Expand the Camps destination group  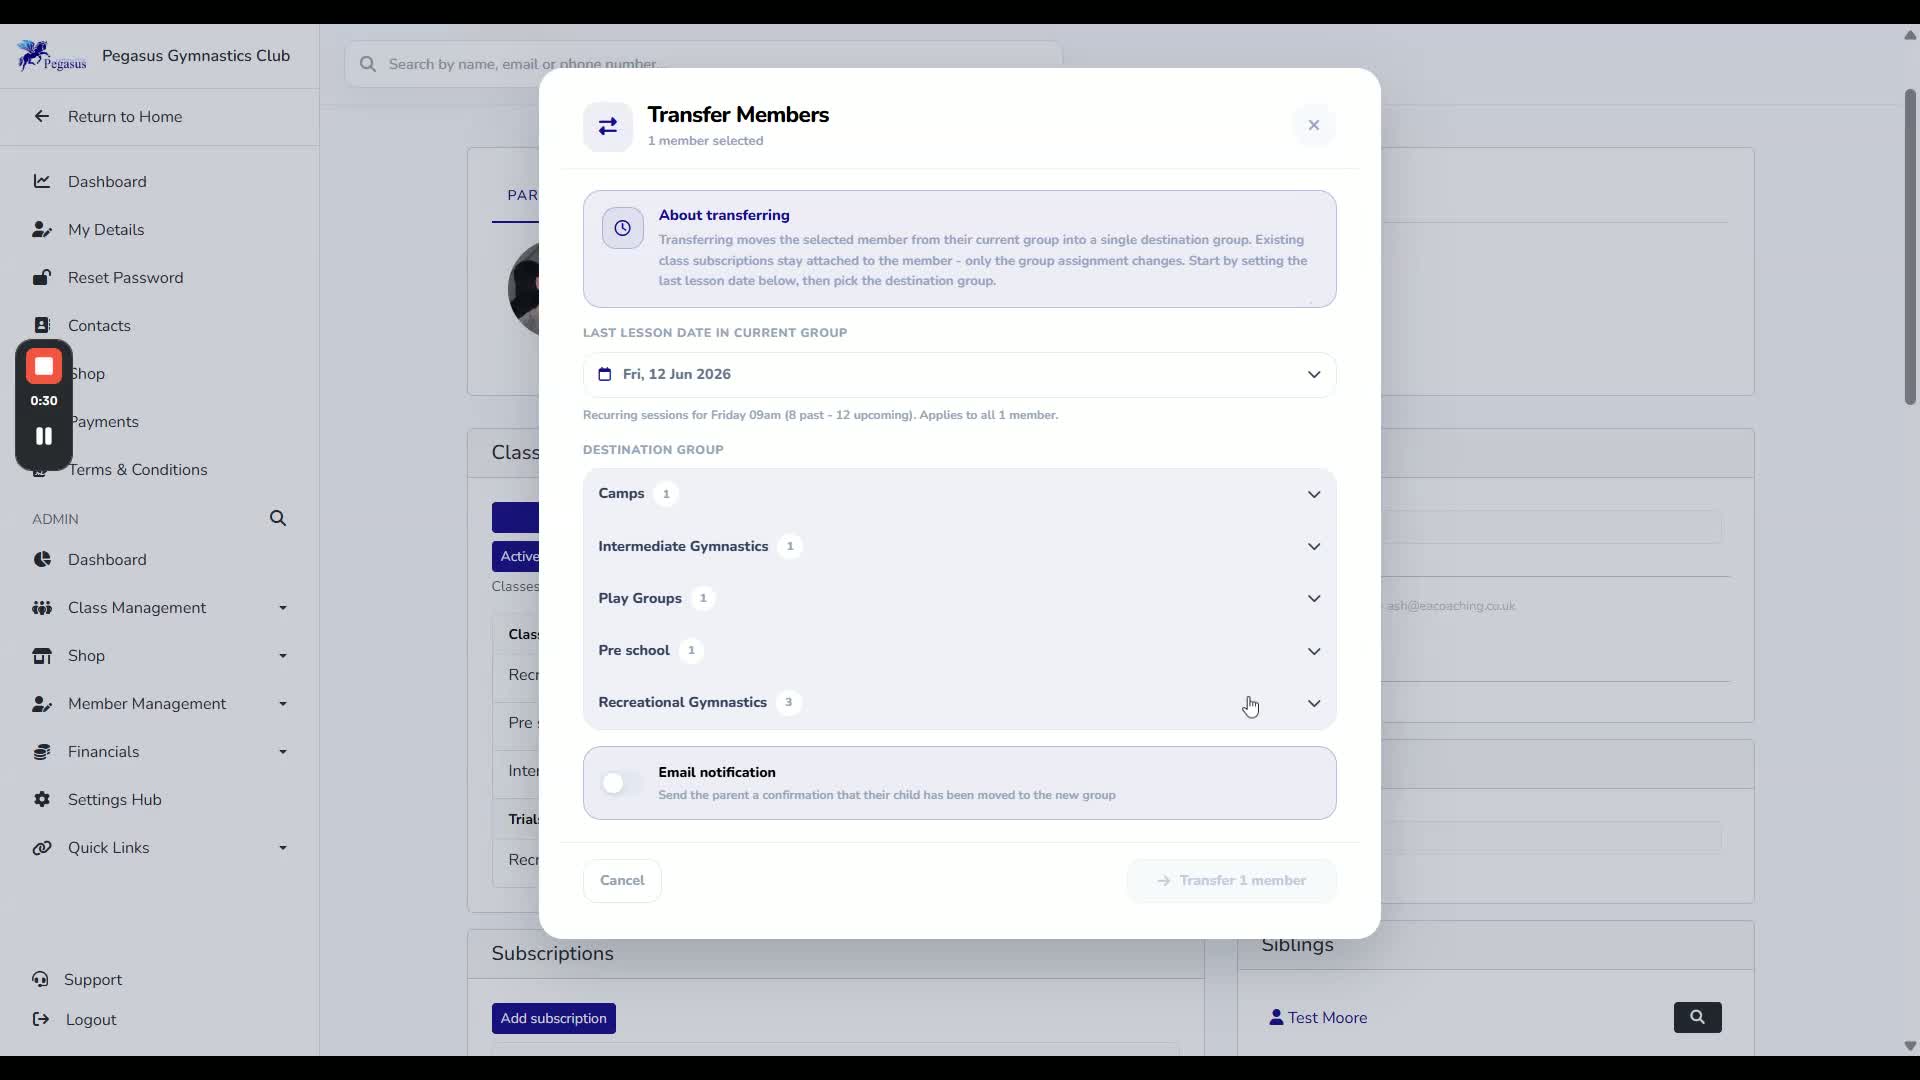point(959,494)
